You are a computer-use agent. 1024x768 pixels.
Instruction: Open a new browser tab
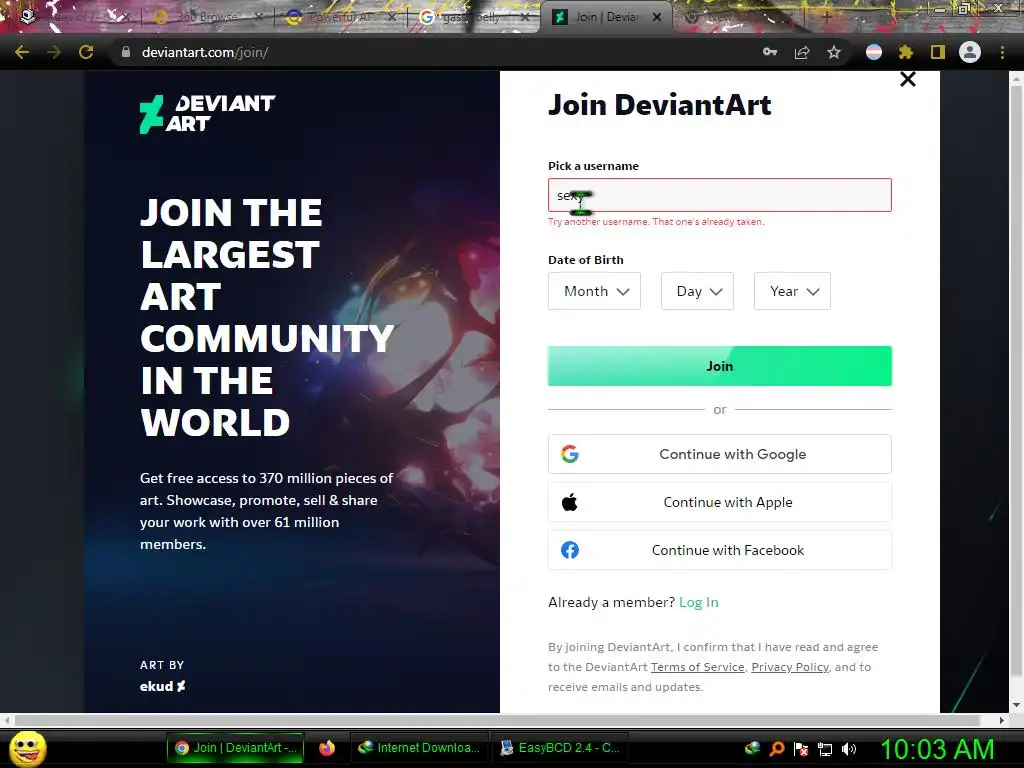click(827, 17)
